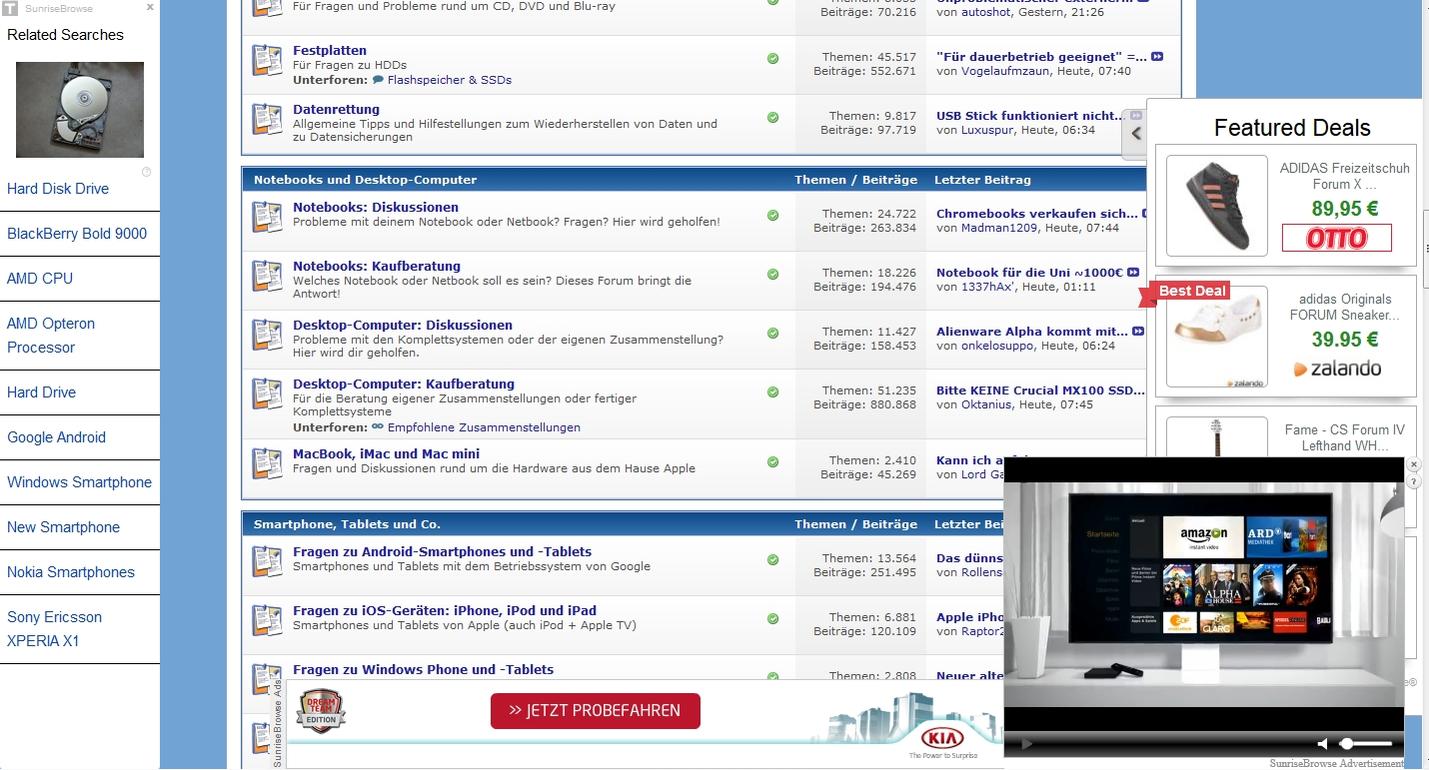Play the video advertisement
The image size is (1429, 770).
1026,744
